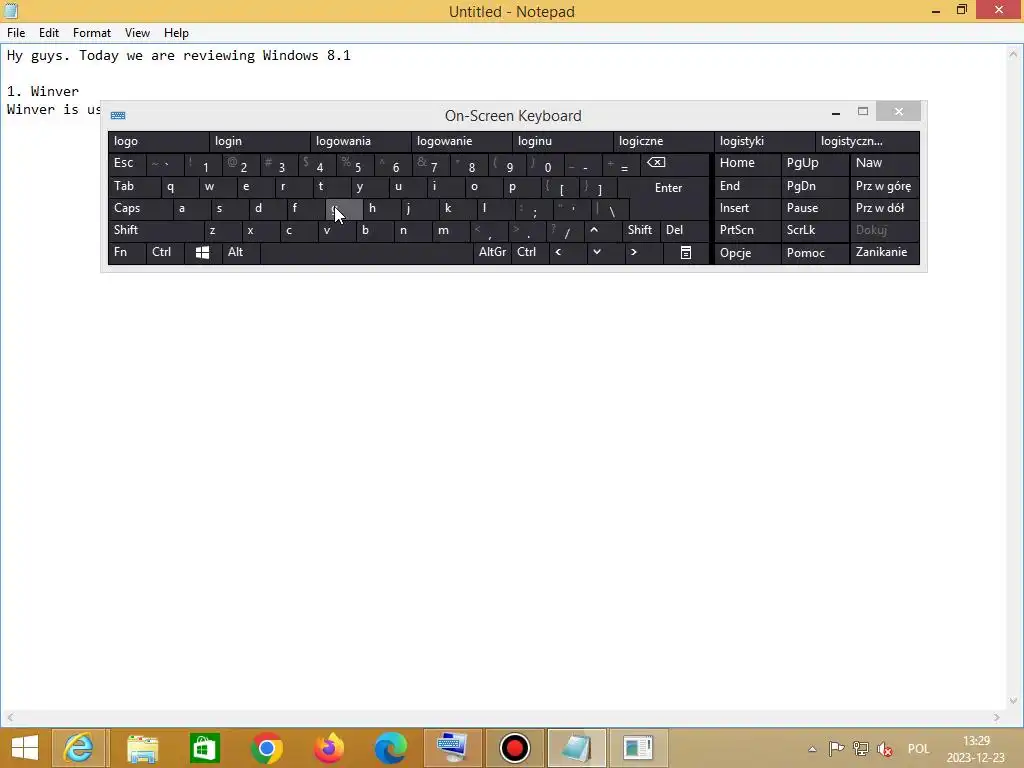Toggle the AltGr key on keyboard
Image resolution: width=1024 pixels, height=768 pixels.
[x=492, y=252]
